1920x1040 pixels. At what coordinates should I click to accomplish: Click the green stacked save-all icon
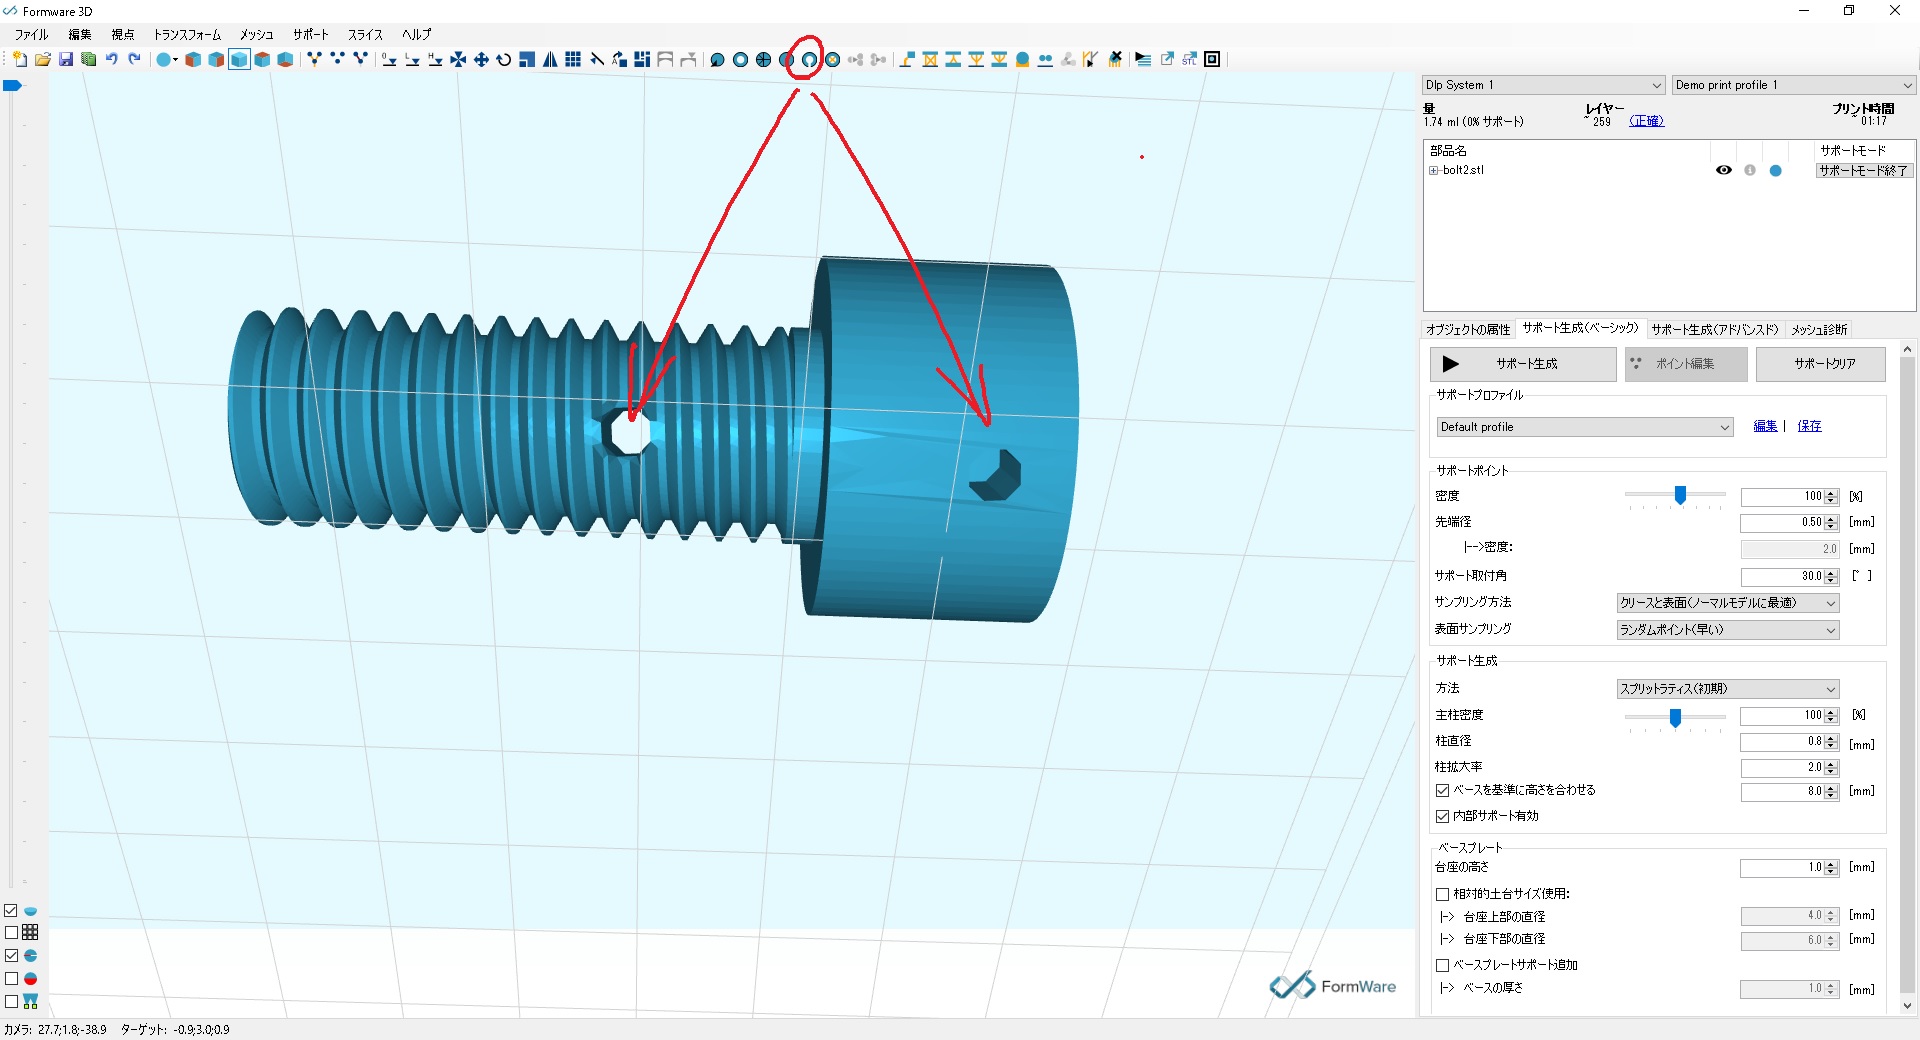tap(88, 60)
